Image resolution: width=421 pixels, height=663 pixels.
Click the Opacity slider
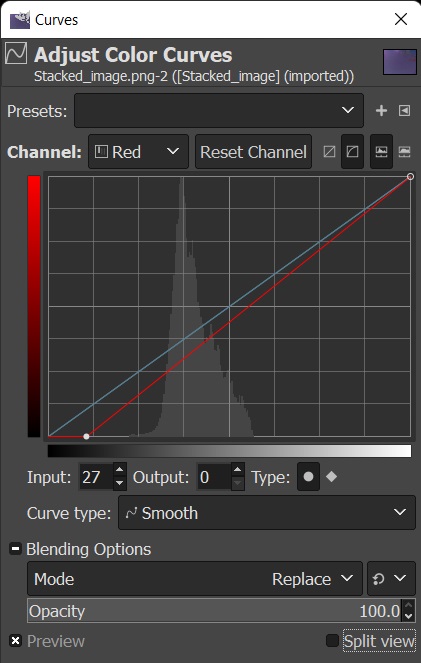pos(215,611)
